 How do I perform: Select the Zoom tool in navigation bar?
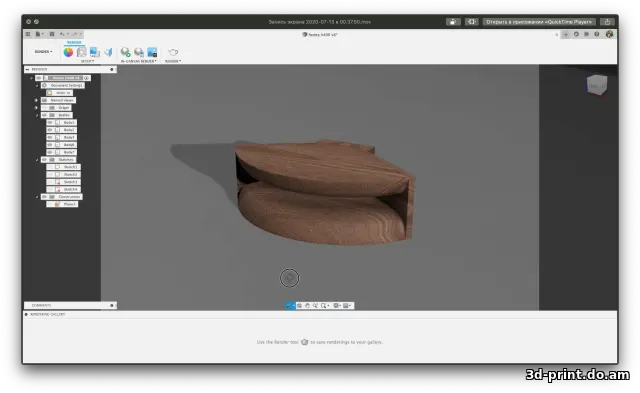click(315, 306)
